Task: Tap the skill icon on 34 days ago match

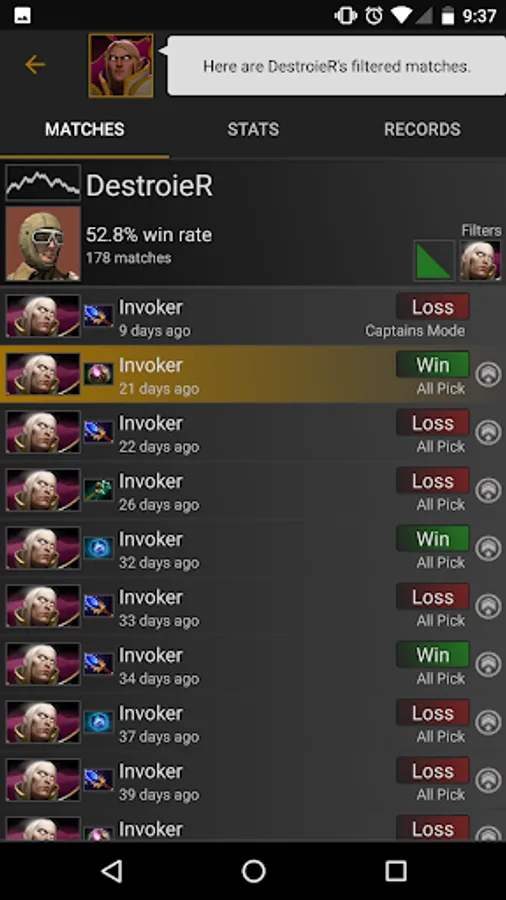Action: pos(99,664)
